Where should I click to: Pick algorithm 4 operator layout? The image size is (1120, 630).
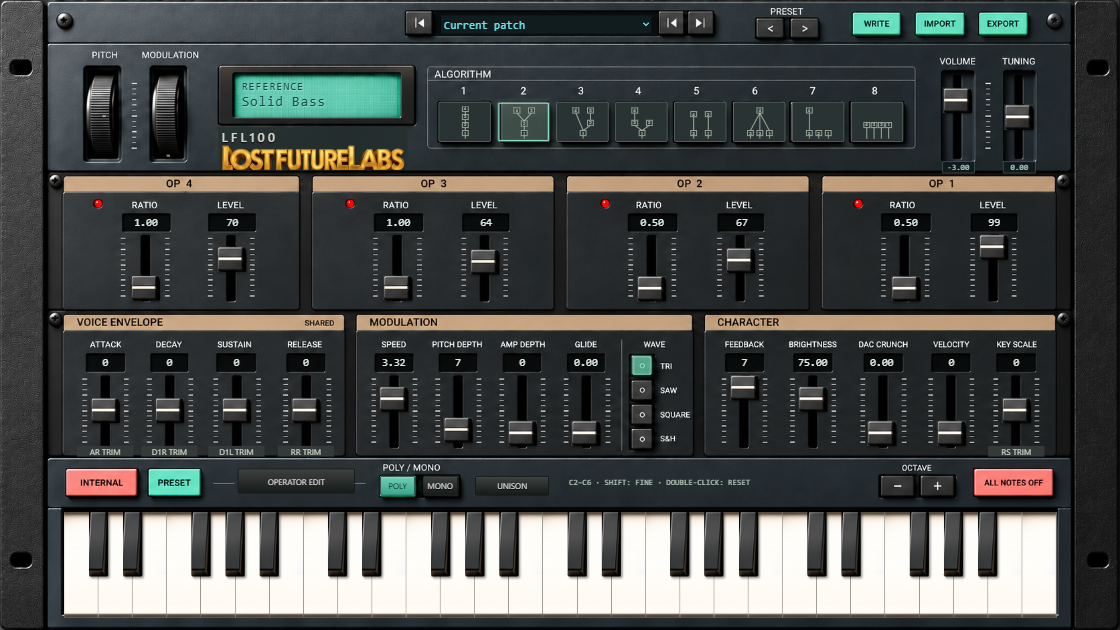click(641, 121)
